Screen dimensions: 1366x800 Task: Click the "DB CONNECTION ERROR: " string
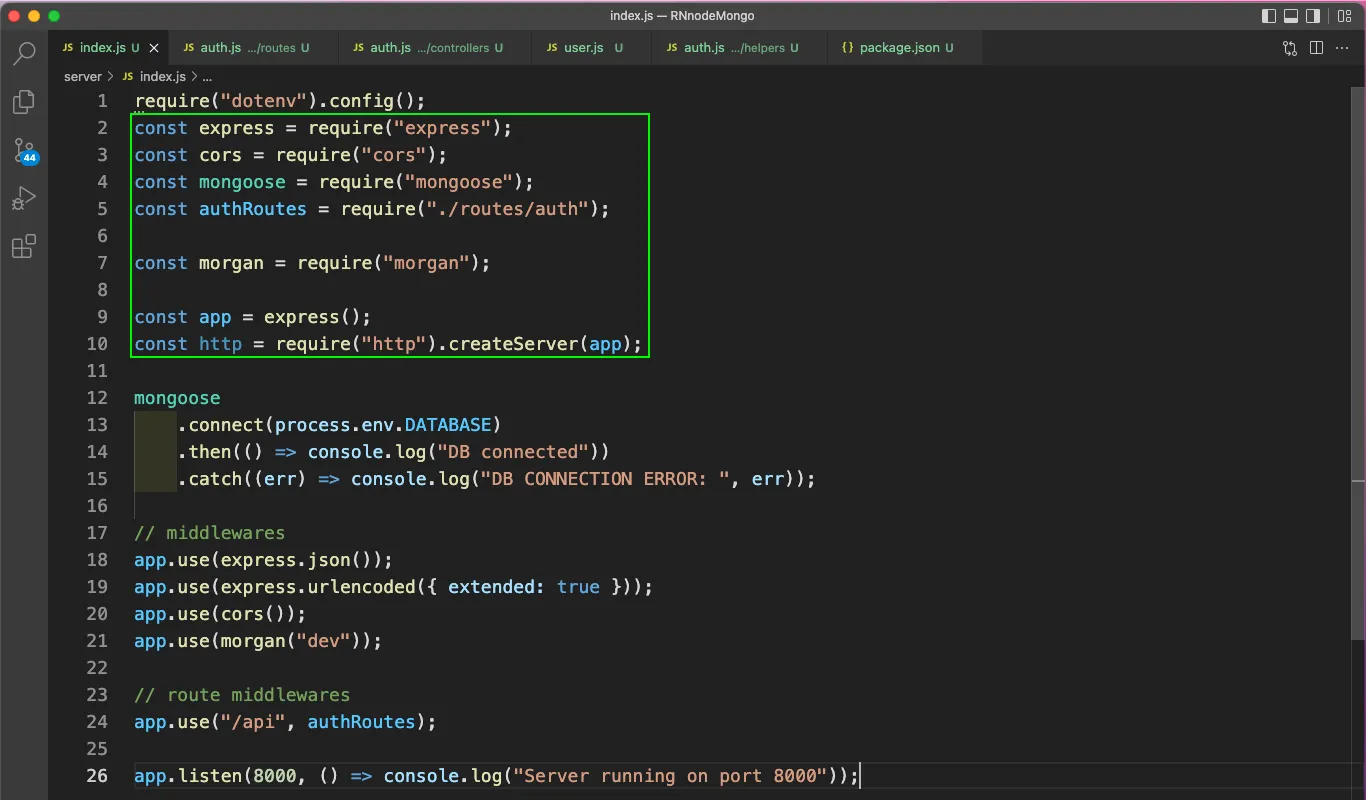(606, 479)
